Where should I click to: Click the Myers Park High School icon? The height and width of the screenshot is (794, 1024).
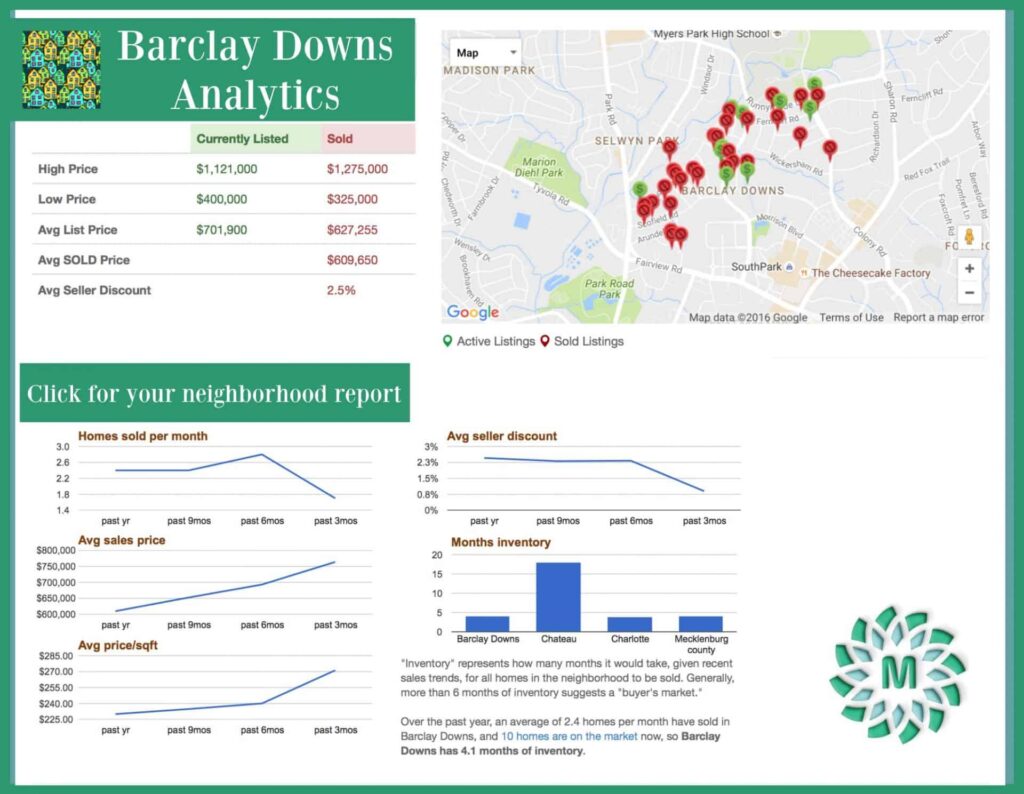point(778,33)
